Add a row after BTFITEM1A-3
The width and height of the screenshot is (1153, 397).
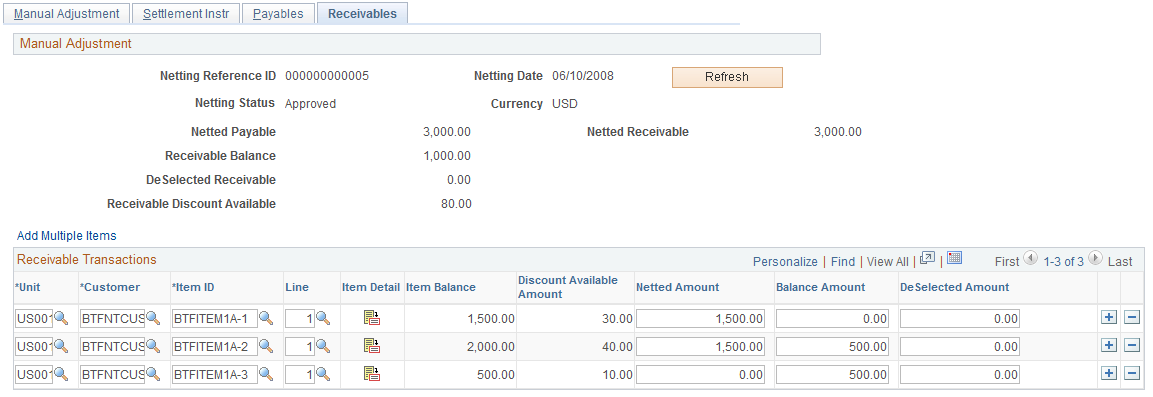click(1109, 373)
